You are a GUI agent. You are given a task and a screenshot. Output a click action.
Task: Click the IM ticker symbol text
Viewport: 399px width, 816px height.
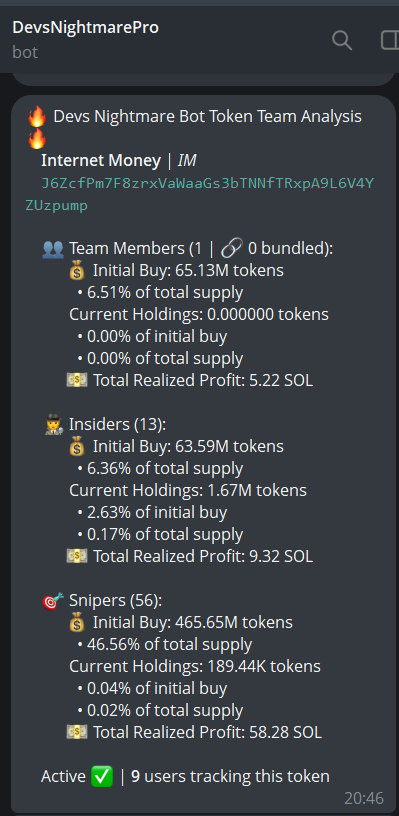click(187, 161)
